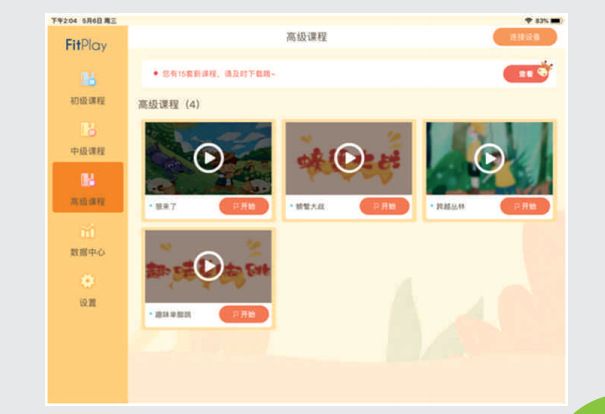Click the battery status icon
This screenshot has height=414, width=605.
(x=556, y=20)
